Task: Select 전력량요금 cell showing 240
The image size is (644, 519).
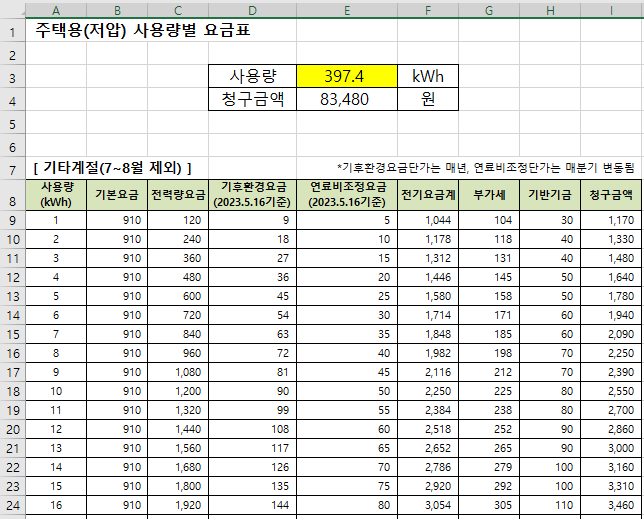Action: point(178,239)
